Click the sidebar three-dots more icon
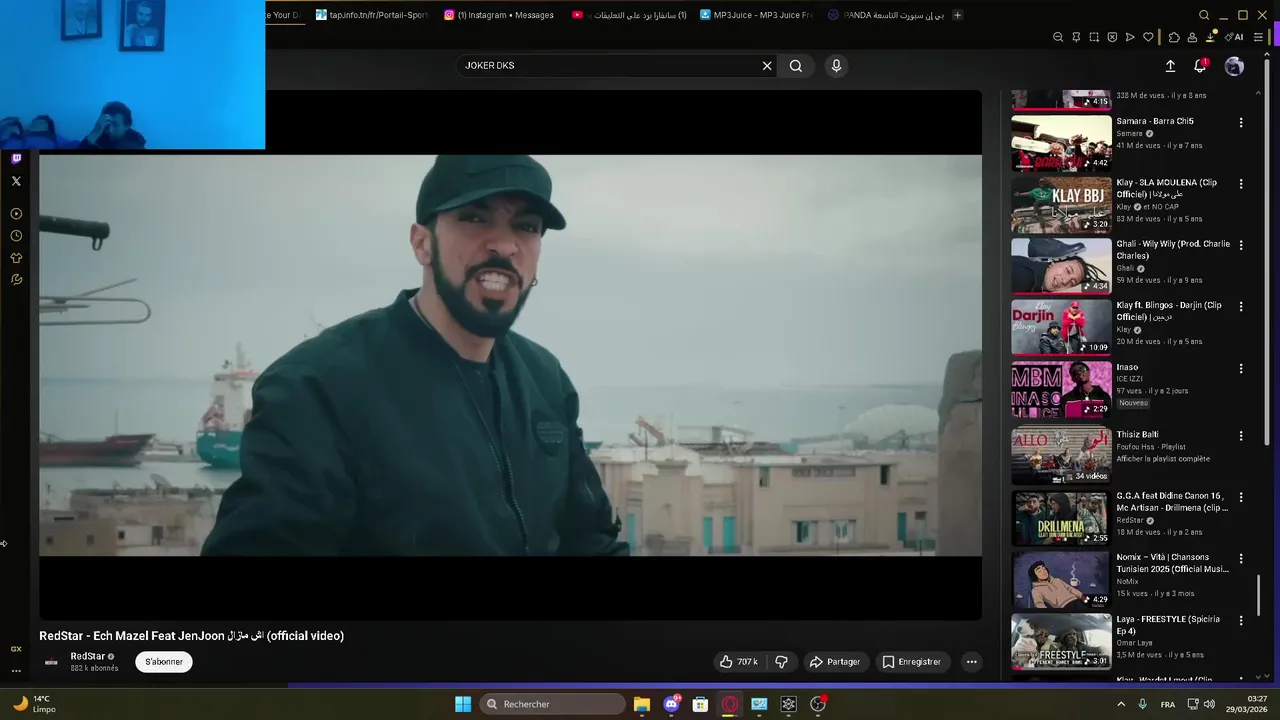The width and height of the screenshot is (1280, 720). coord(16,671)
